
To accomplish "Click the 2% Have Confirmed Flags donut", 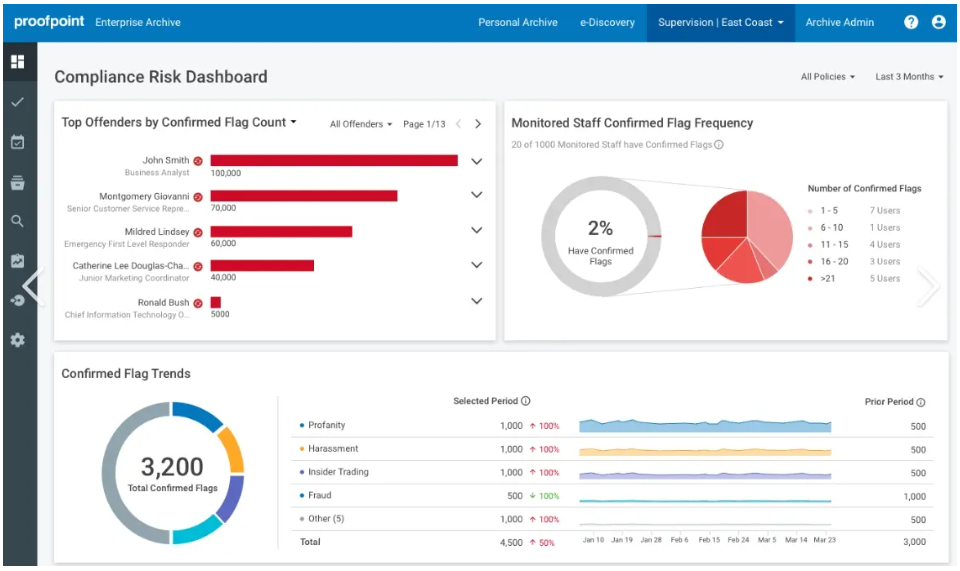I will (x=601, y=236).
